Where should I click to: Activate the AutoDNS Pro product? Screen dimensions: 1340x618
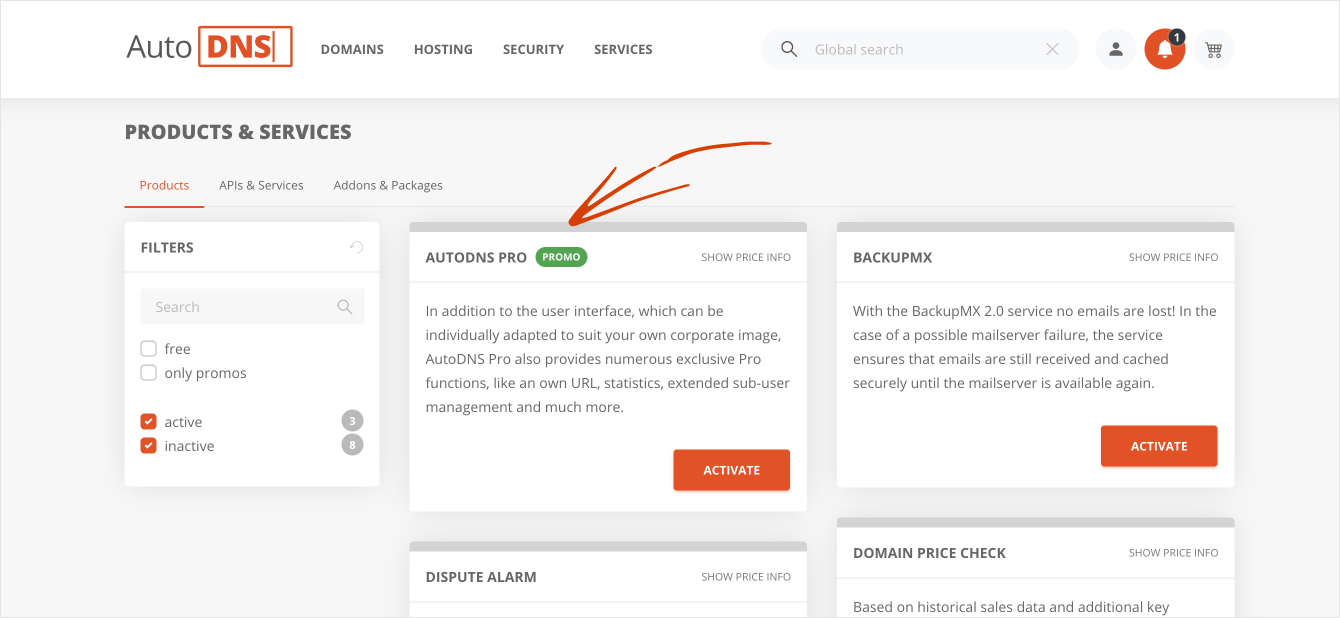click(732, 470)
